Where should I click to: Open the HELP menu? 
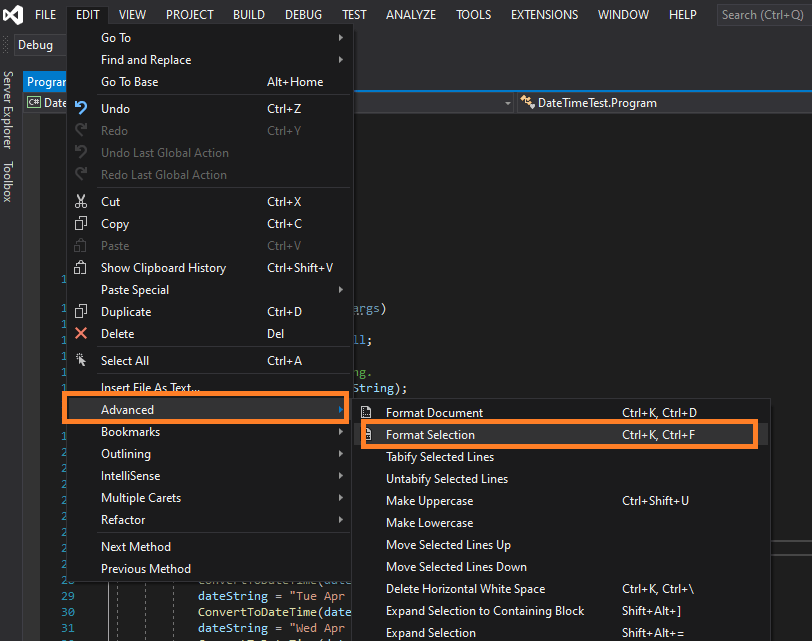pyautogui.click(x=683, y=14)
